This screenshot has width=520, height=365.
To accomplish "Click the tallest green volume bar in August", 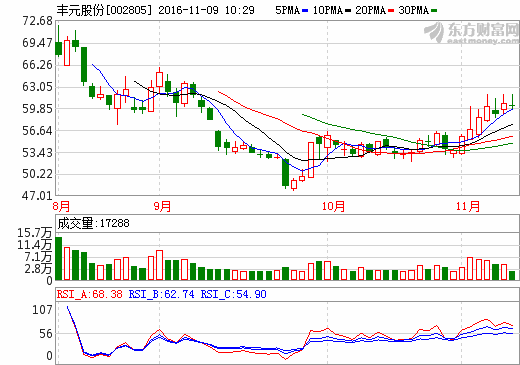I will 59,258.
